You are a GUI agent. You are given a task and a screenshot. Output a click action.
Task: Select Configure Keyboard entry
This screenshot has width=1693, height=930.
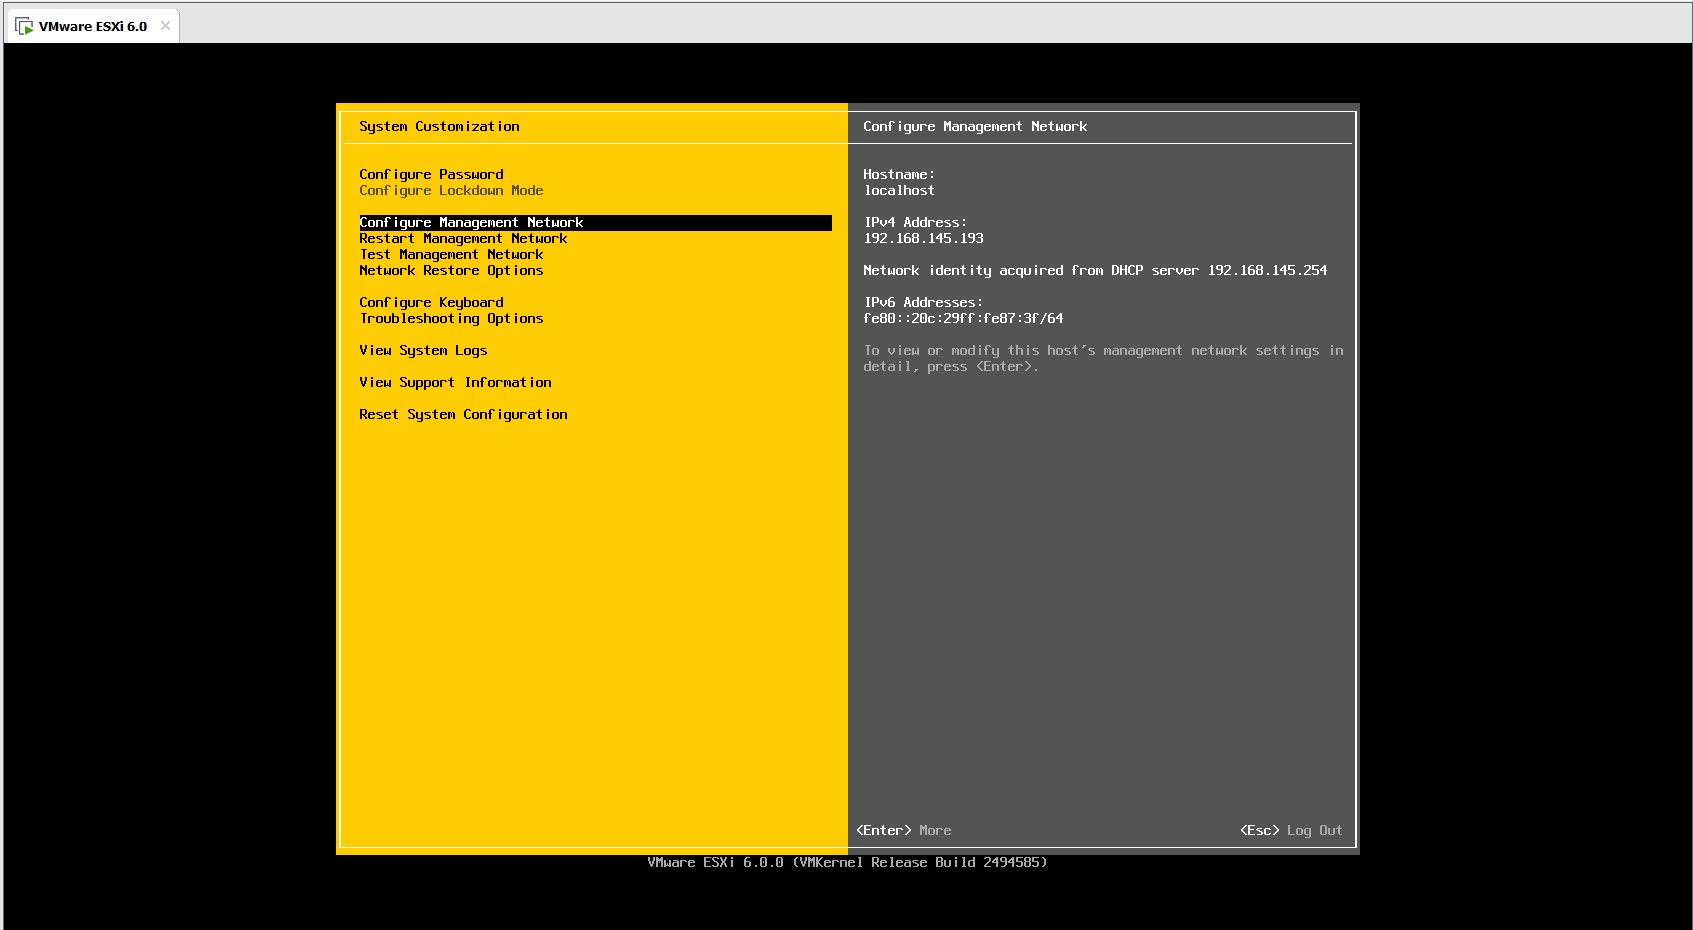[x=431, y=303]
